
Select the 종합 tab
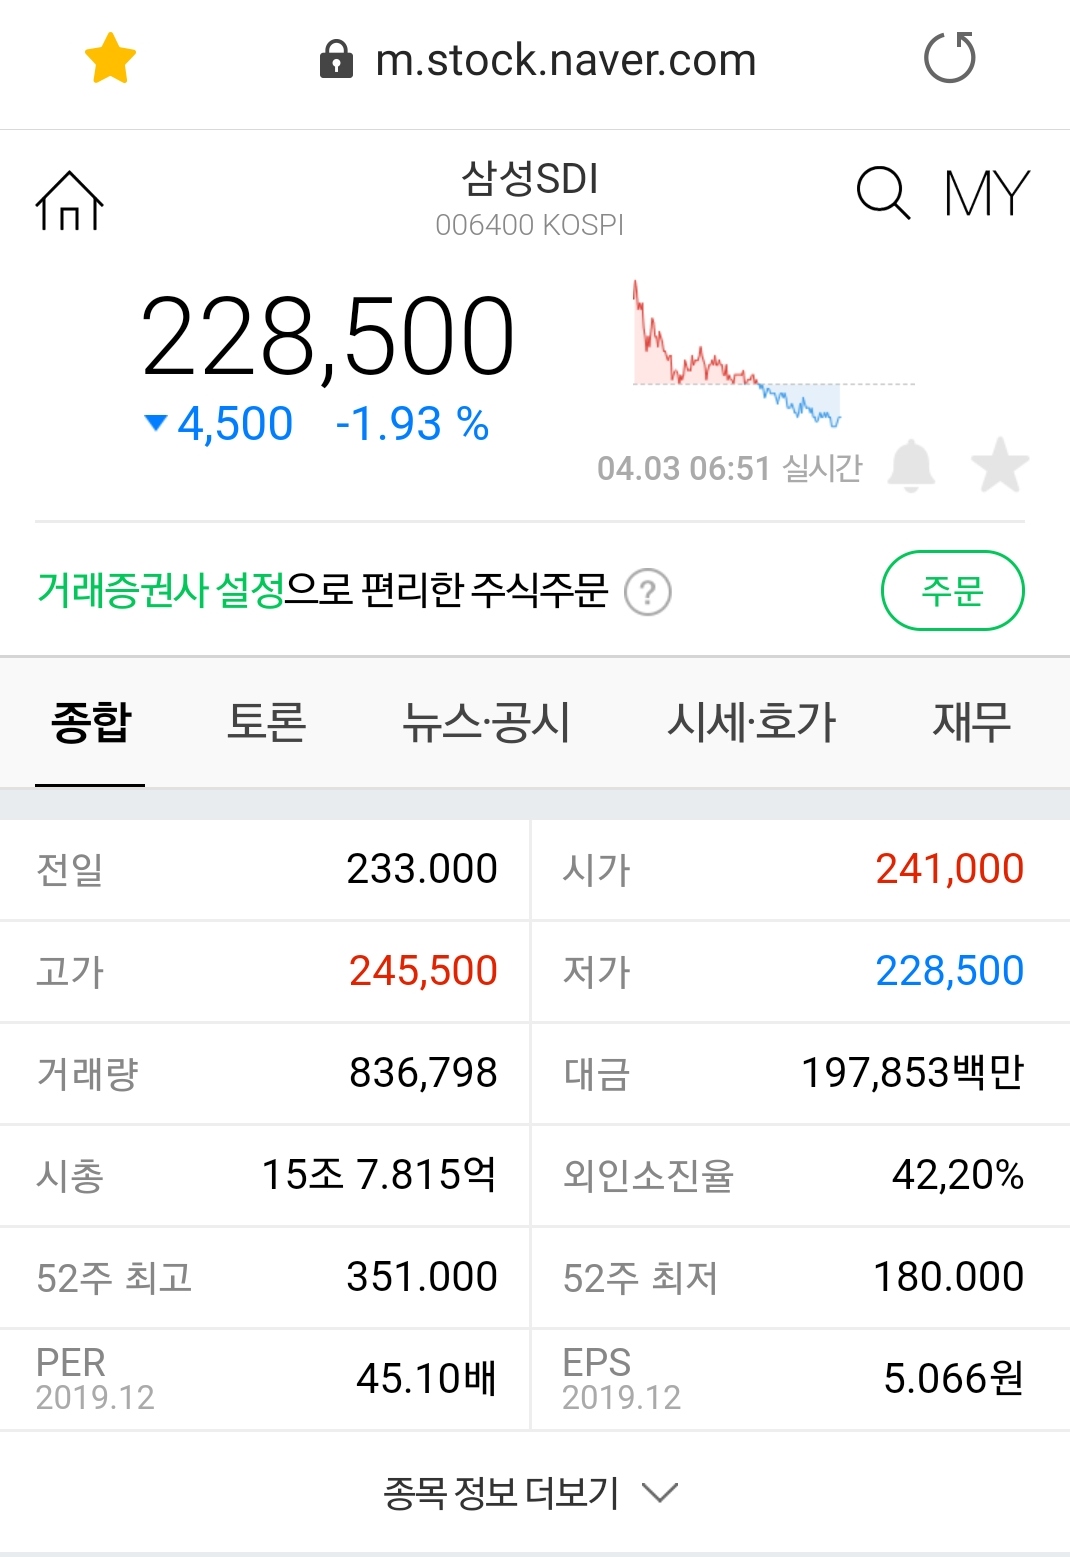click(91, 722)
